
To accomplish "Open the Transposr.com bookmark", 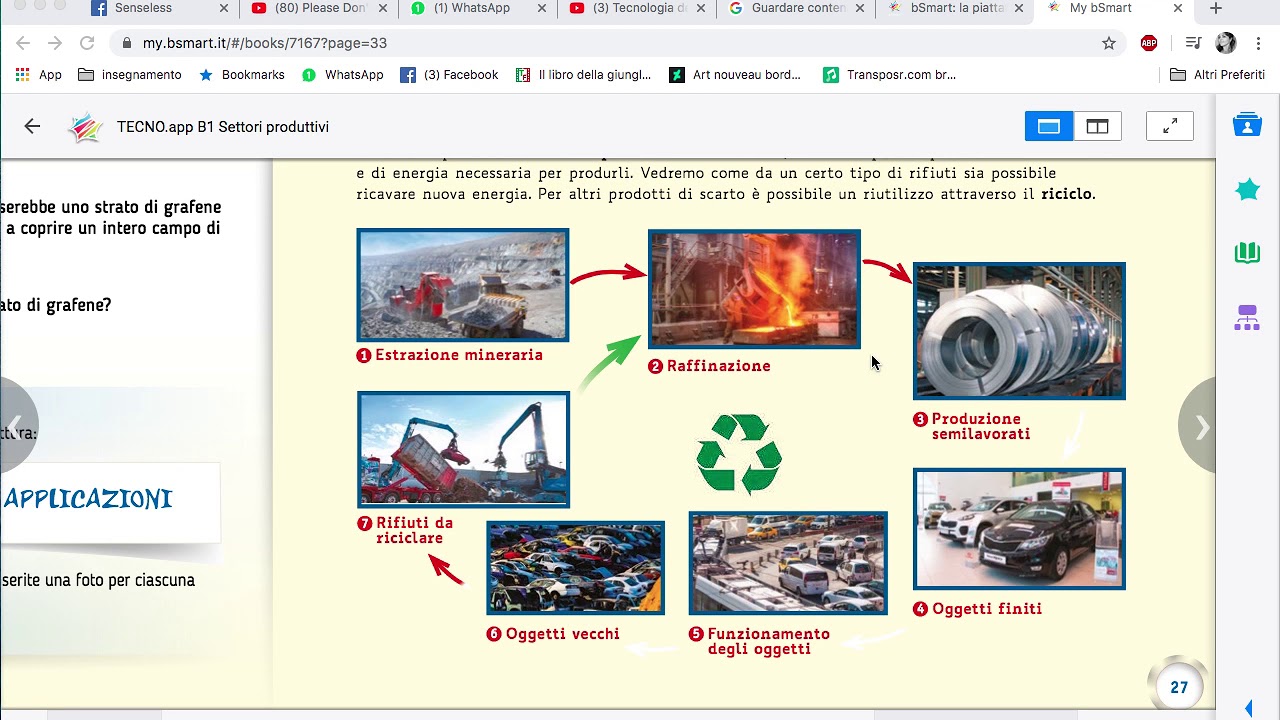I will coord(889,75).
